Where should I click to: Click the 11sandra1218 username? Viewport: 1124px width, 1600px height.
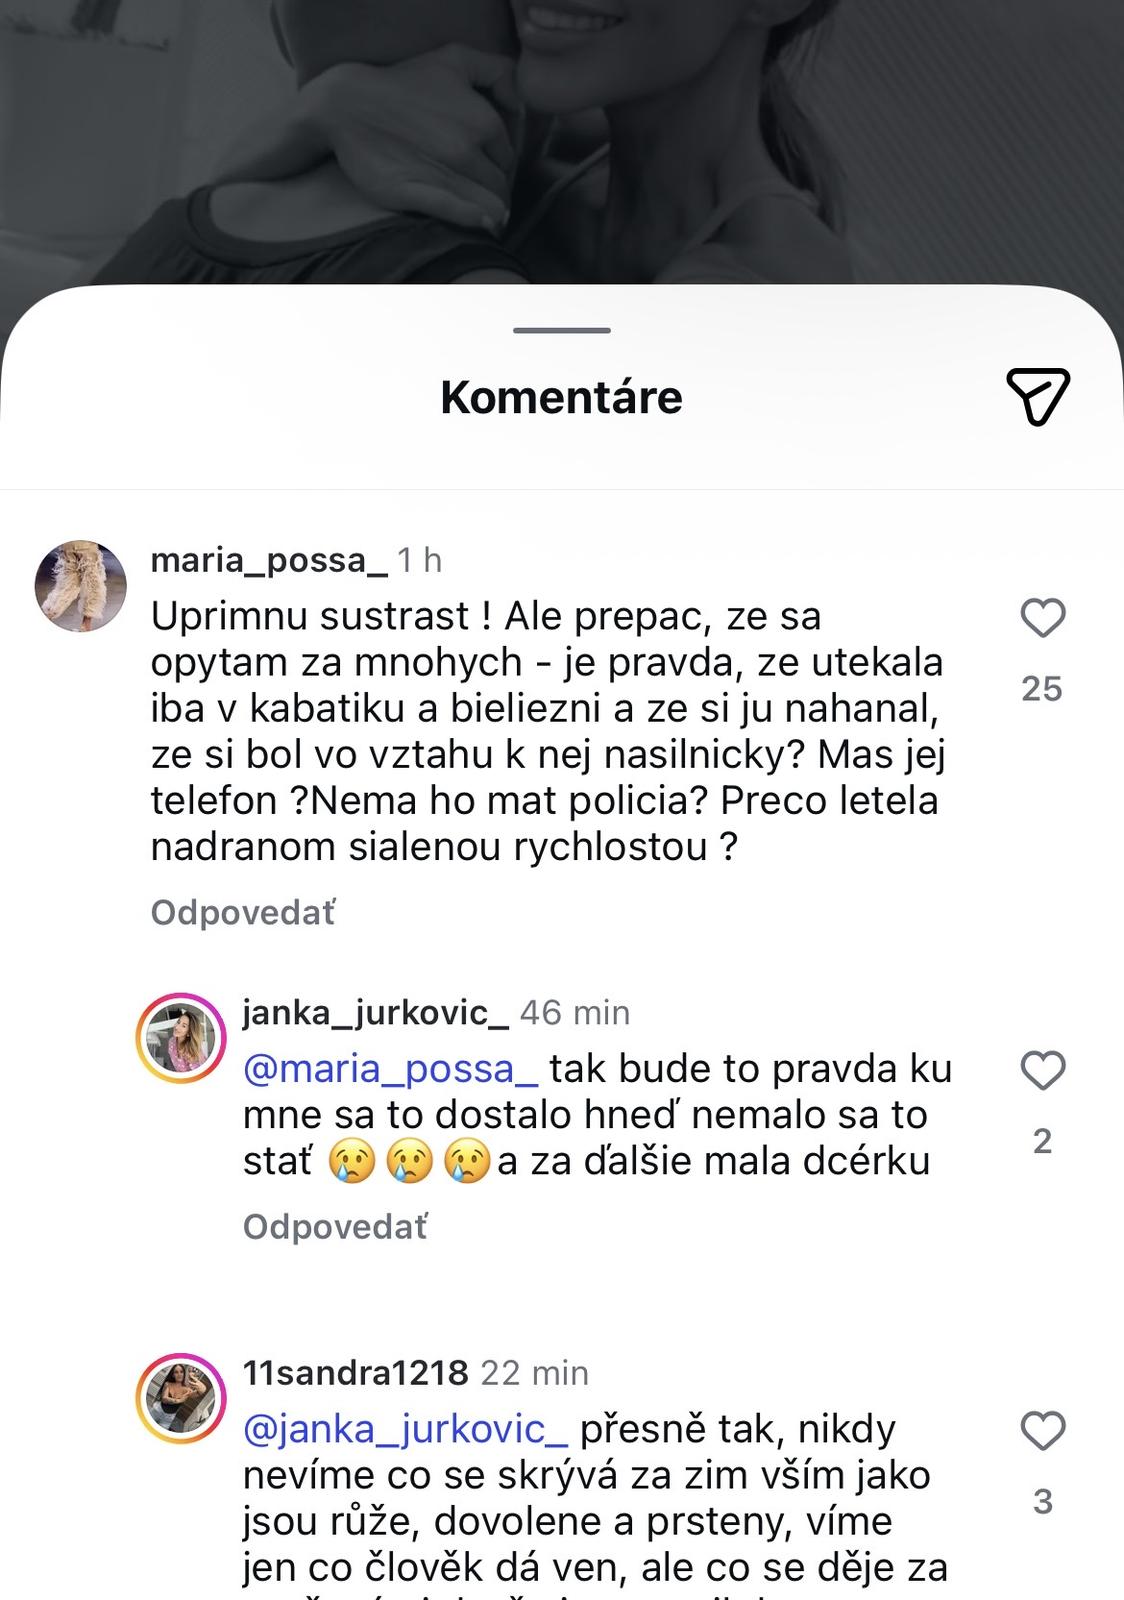pyautogui.click(x=355, y=1372)
